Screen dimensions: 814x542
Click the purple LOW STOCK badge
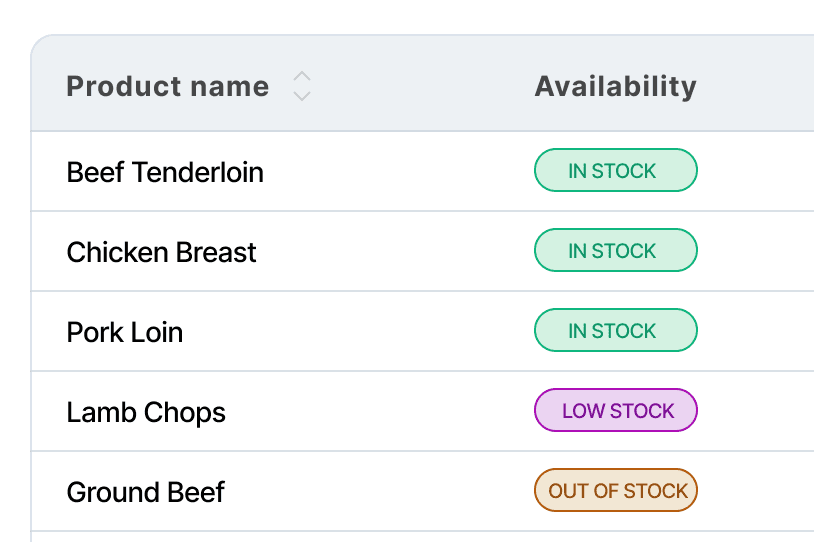pyautogui.click(x=615, y=411)
